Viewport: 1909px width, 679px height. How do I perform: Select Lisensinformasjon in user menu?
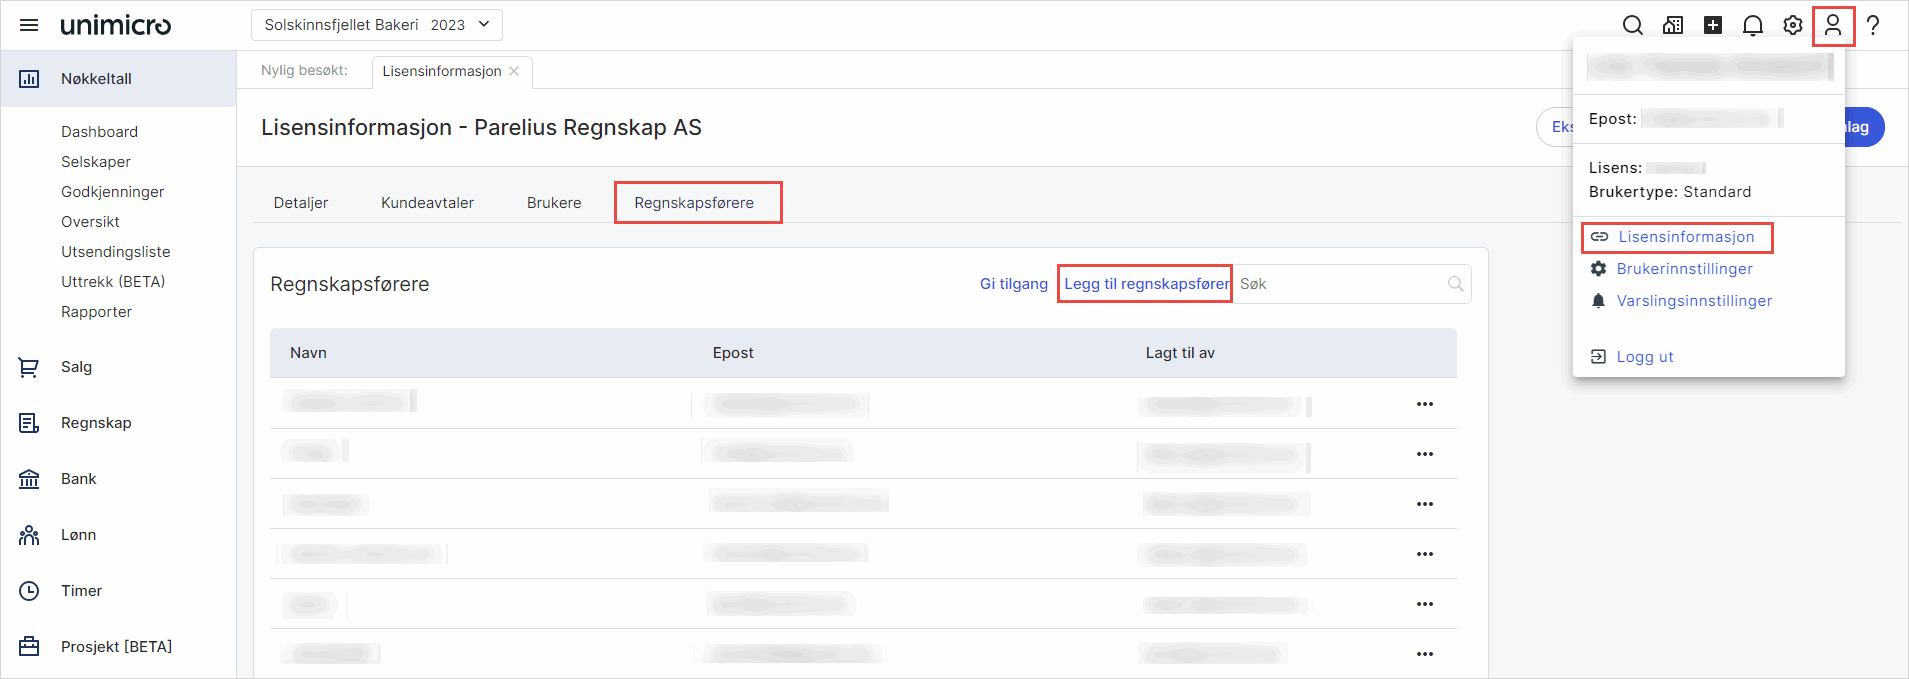[x=1685, y=237]
